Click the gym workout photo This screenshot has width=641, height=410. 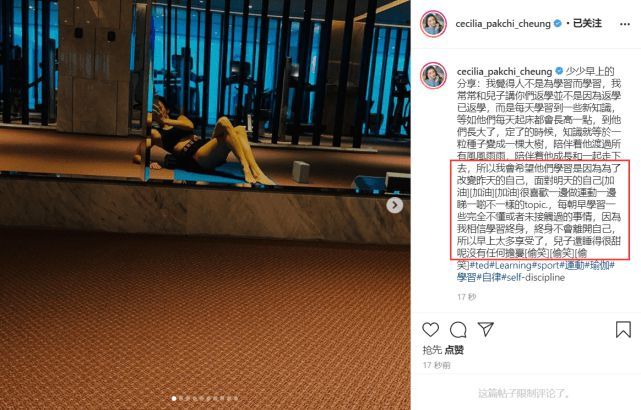205,205
